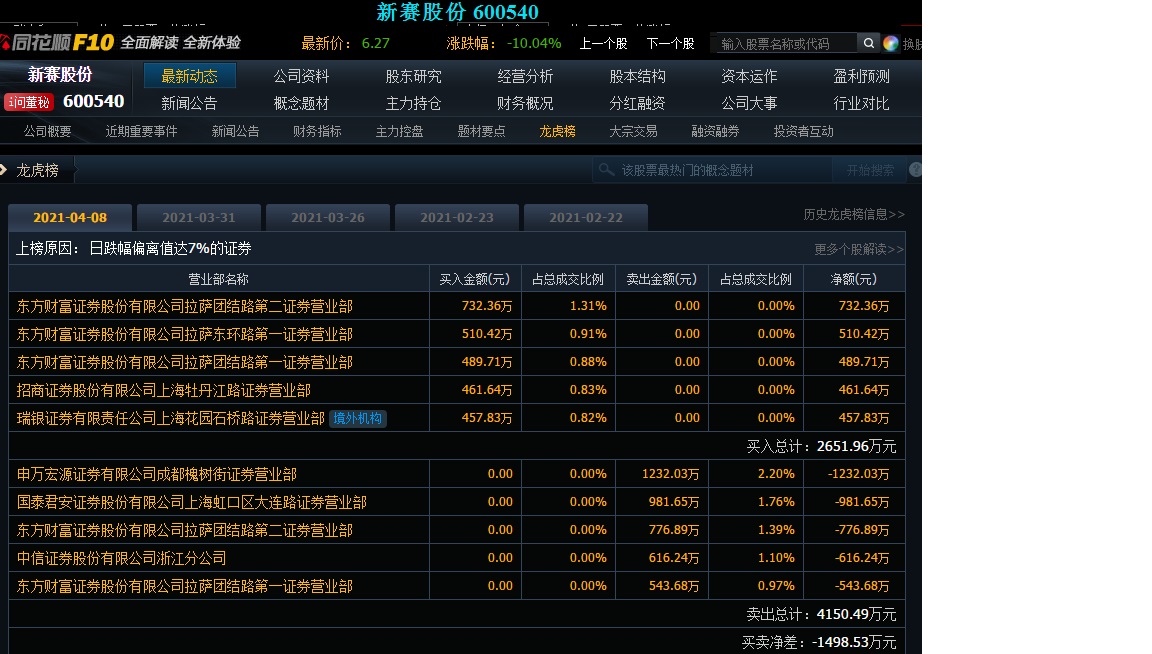Open 瑞银证券上海花园石桥路证券营业部 row
The height and width of the screenshot is (654, 1152).
[x=457, y=417]
